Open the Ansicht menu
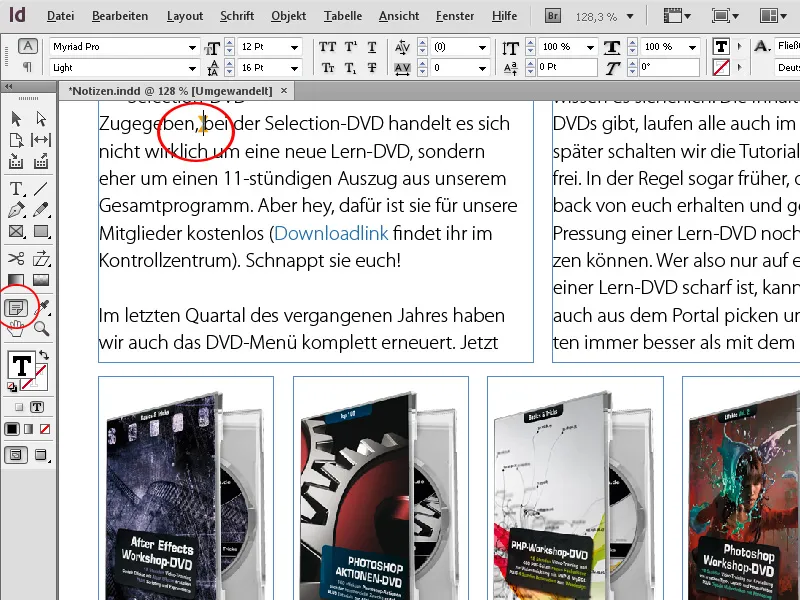Screen dimensions: 800x600 399,16
